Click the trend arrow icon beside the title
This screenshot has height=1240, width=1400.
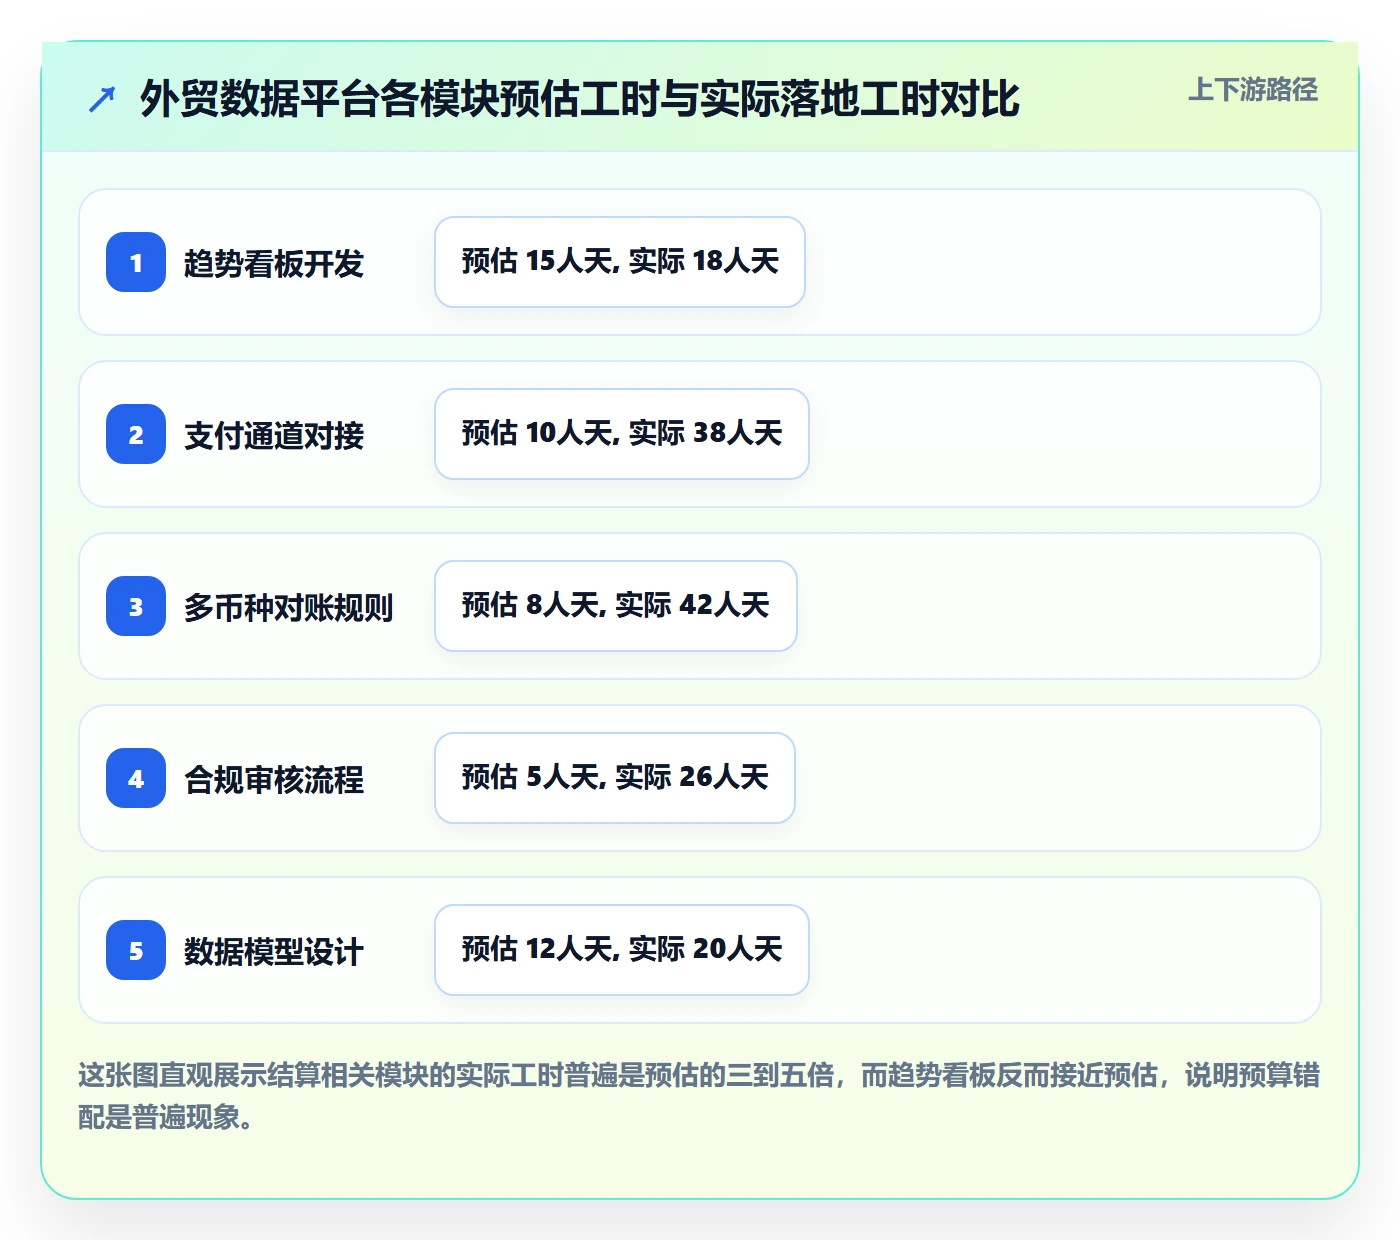[102, 99]
